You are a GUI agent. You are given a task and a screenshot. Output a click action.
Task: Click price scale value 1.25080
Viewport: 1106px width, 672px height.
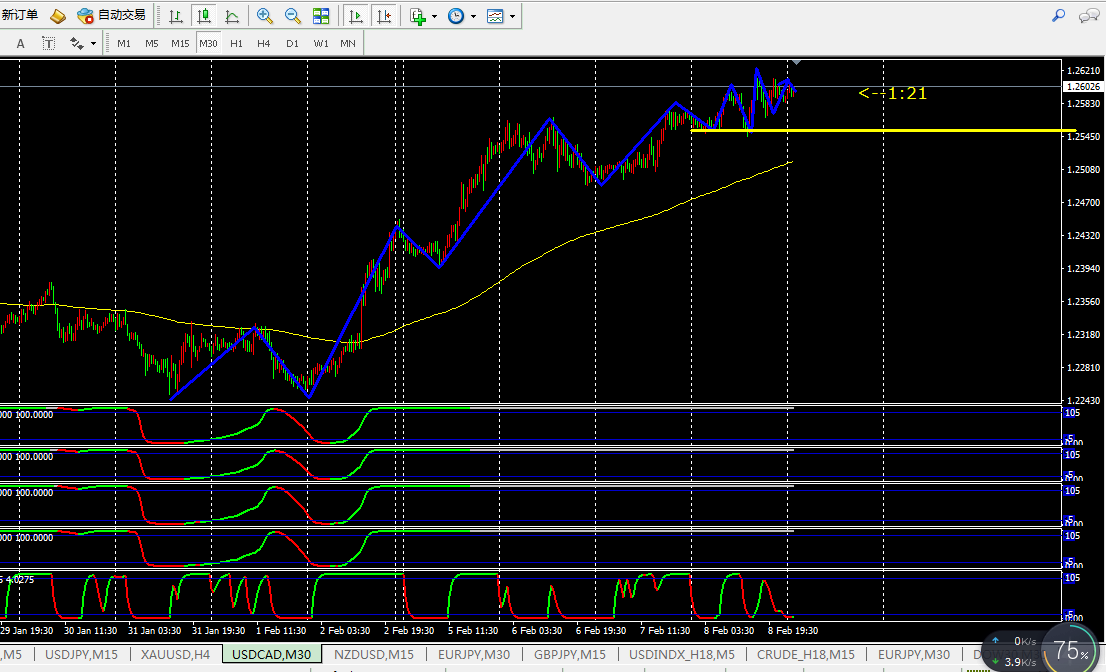tap(1083, 169)
